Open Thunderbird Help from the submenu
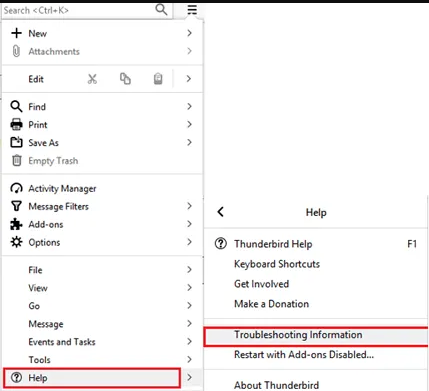Image resolution: width=429 pixels, height=391 pixels. (x=316, y=244)
